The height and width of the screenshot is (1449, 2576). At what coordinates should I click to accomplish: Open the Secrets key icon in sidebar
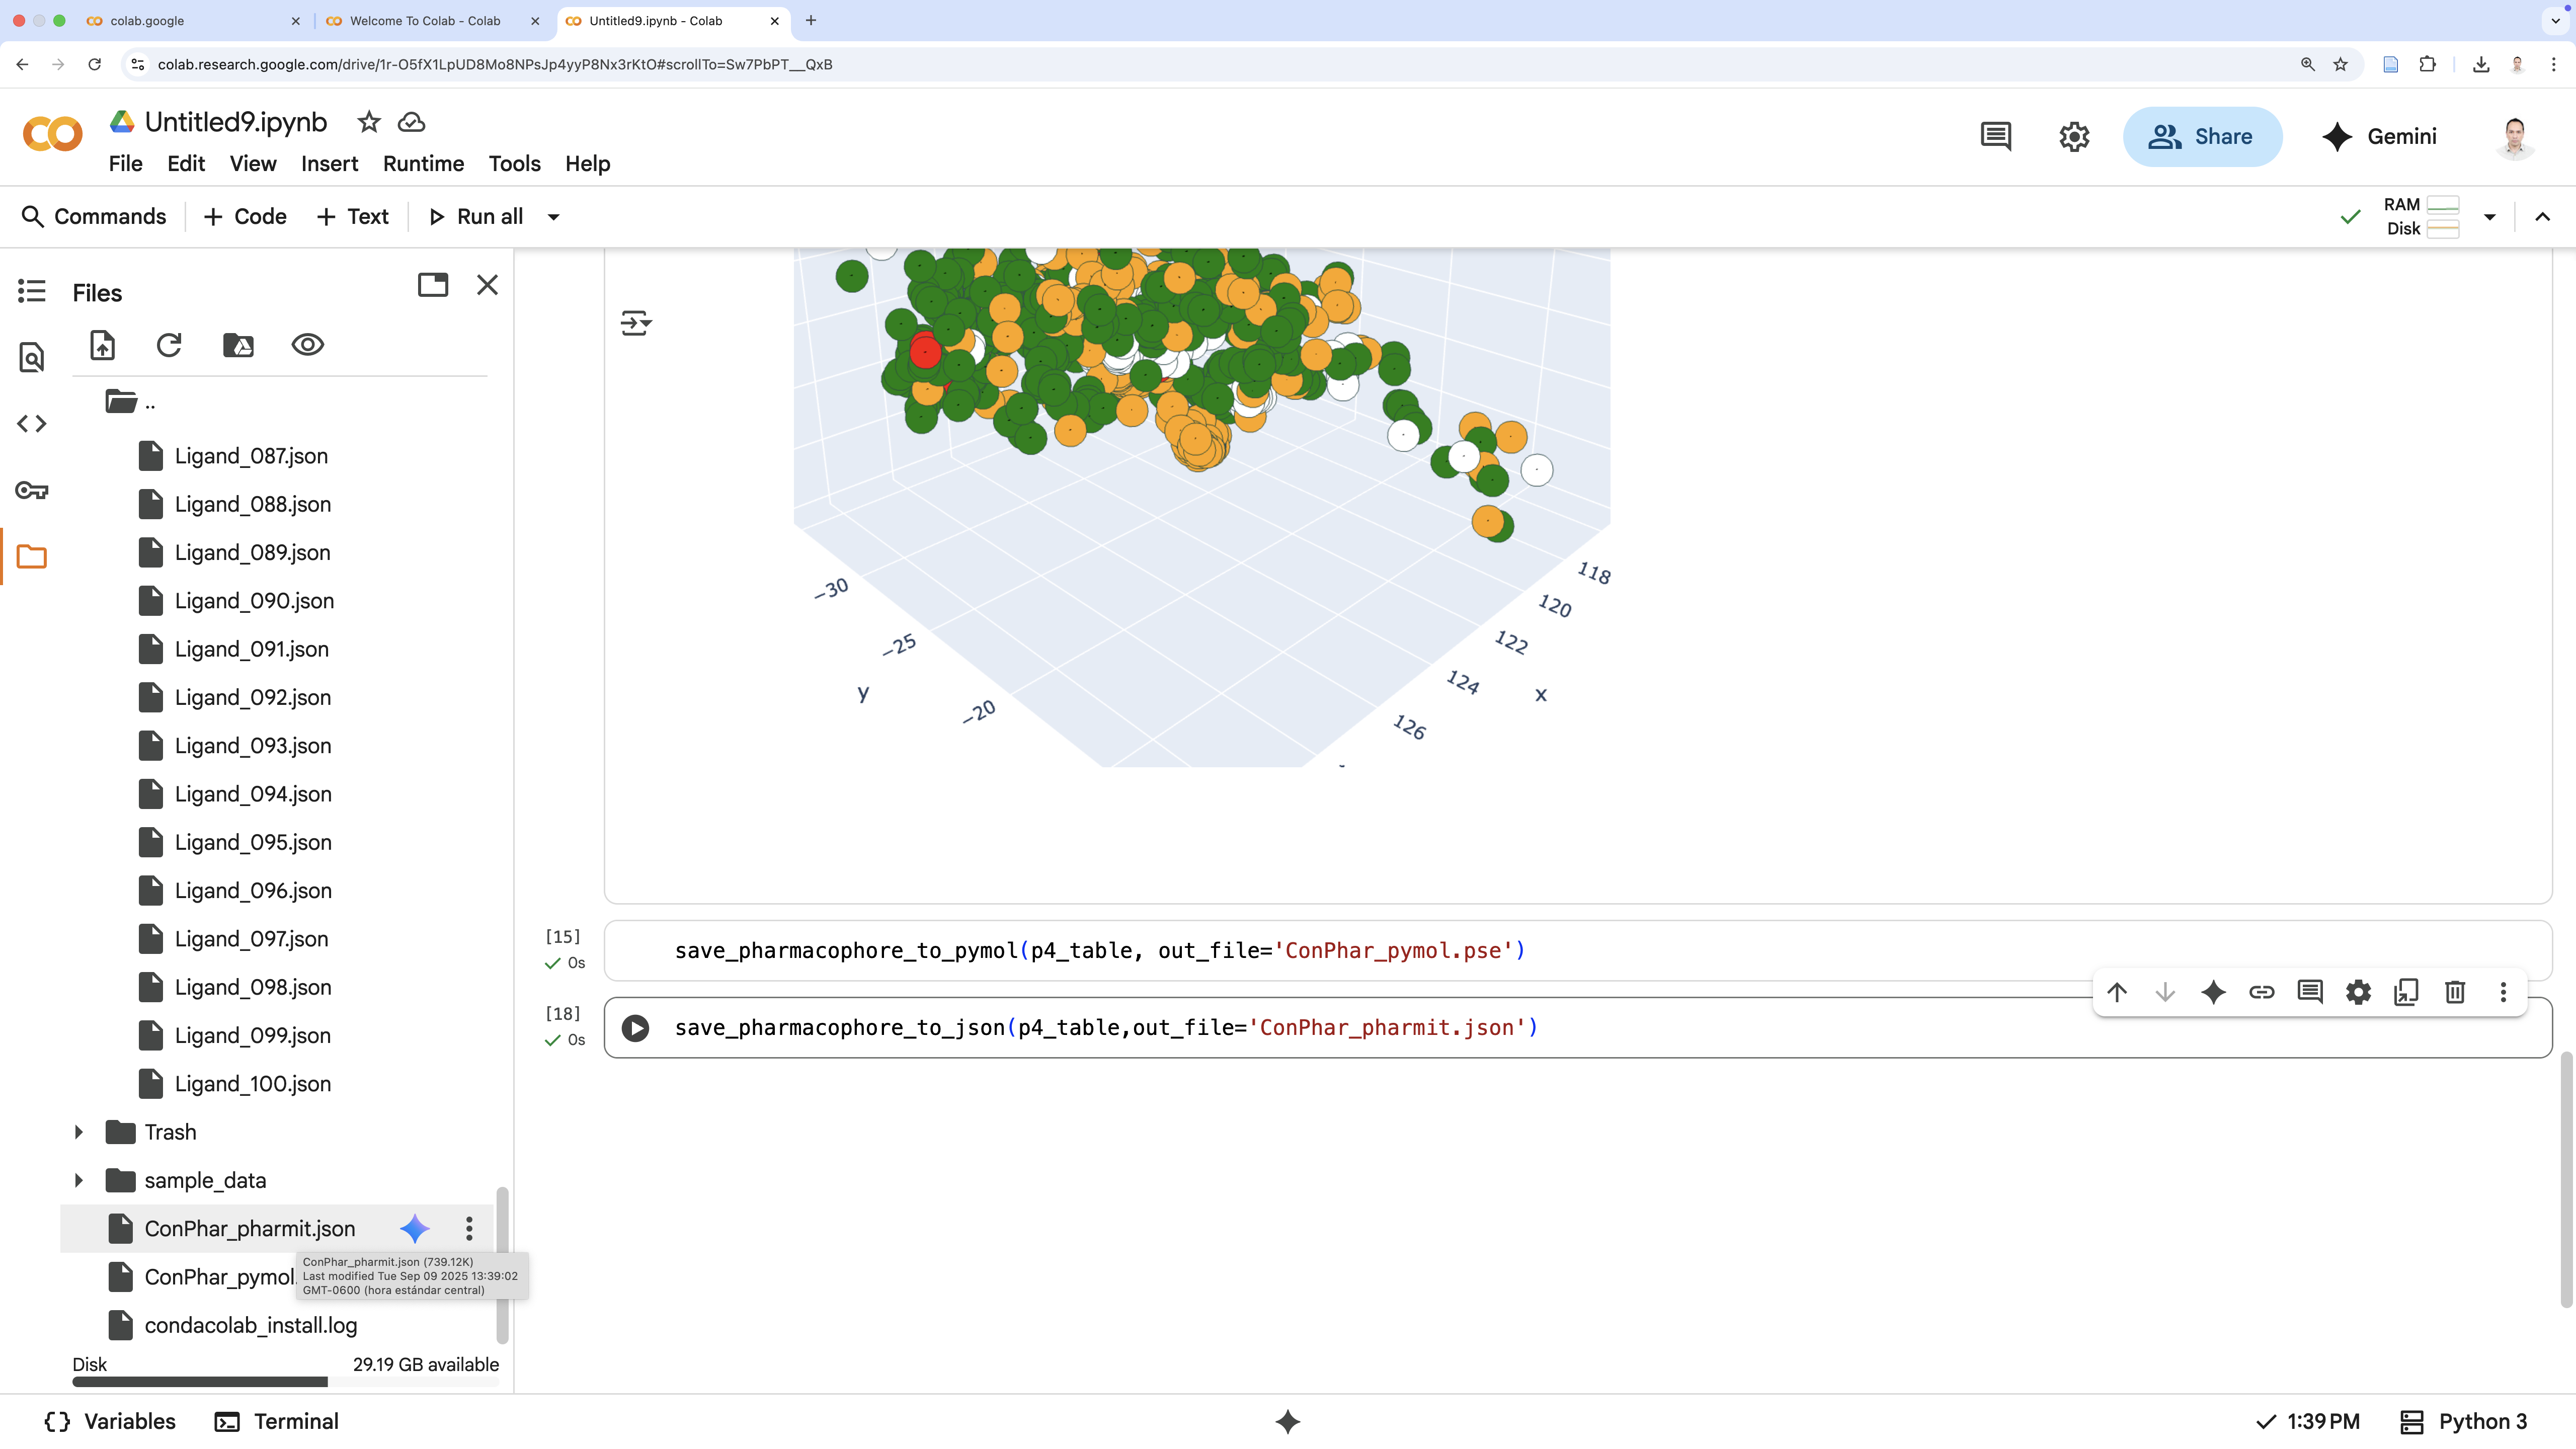pyautogui.click(x=32, y=490)
